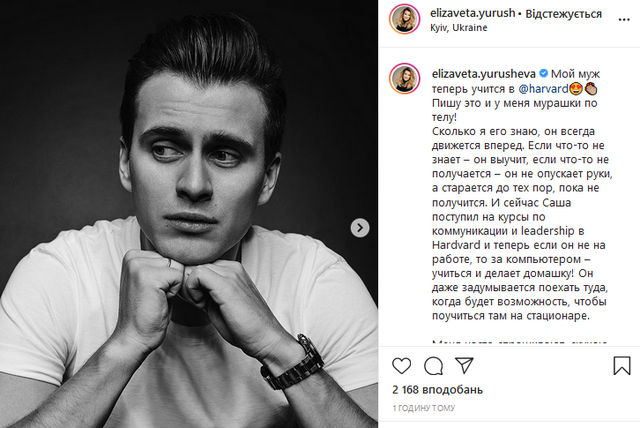This screenshot has height=428, width=640.
Task: Open elizaveta.yurusheva username in the caption
Action: 483,74
